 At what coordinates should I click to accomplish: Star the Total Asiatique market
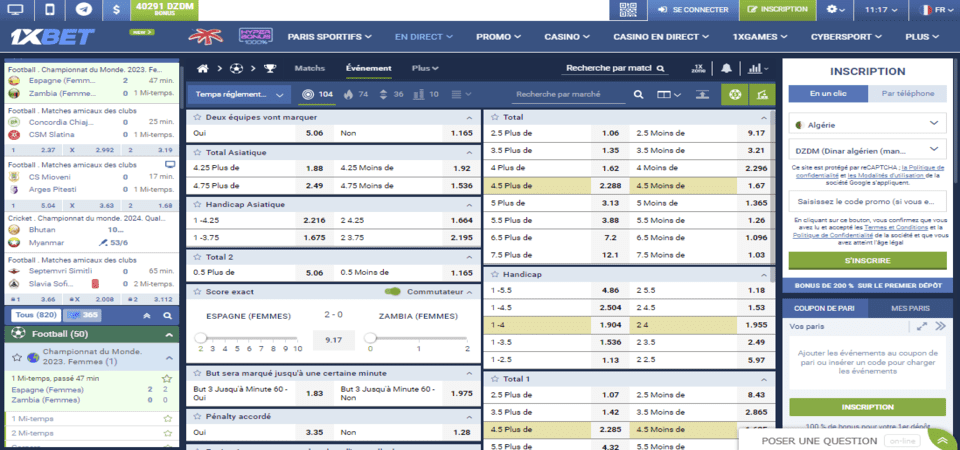tap(197, 152)
